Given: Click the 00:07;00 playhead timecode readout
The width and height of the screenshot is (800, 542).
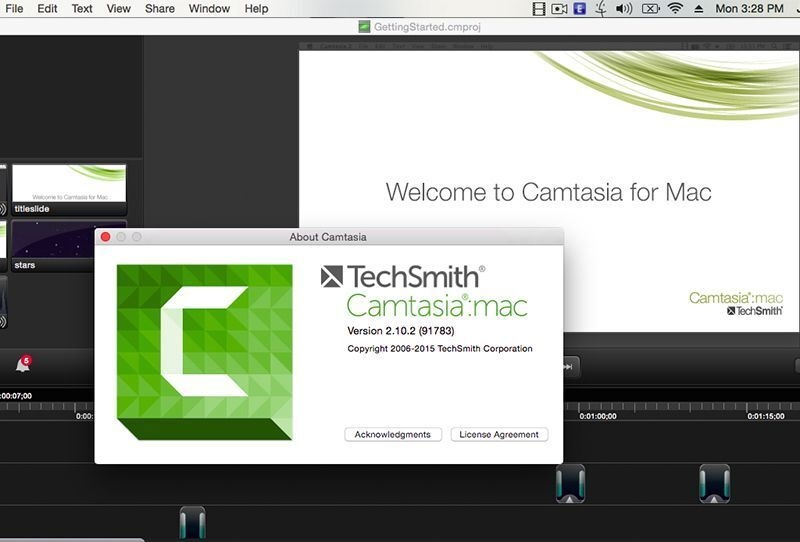Looking at the screenshot, I should point(16,396).
